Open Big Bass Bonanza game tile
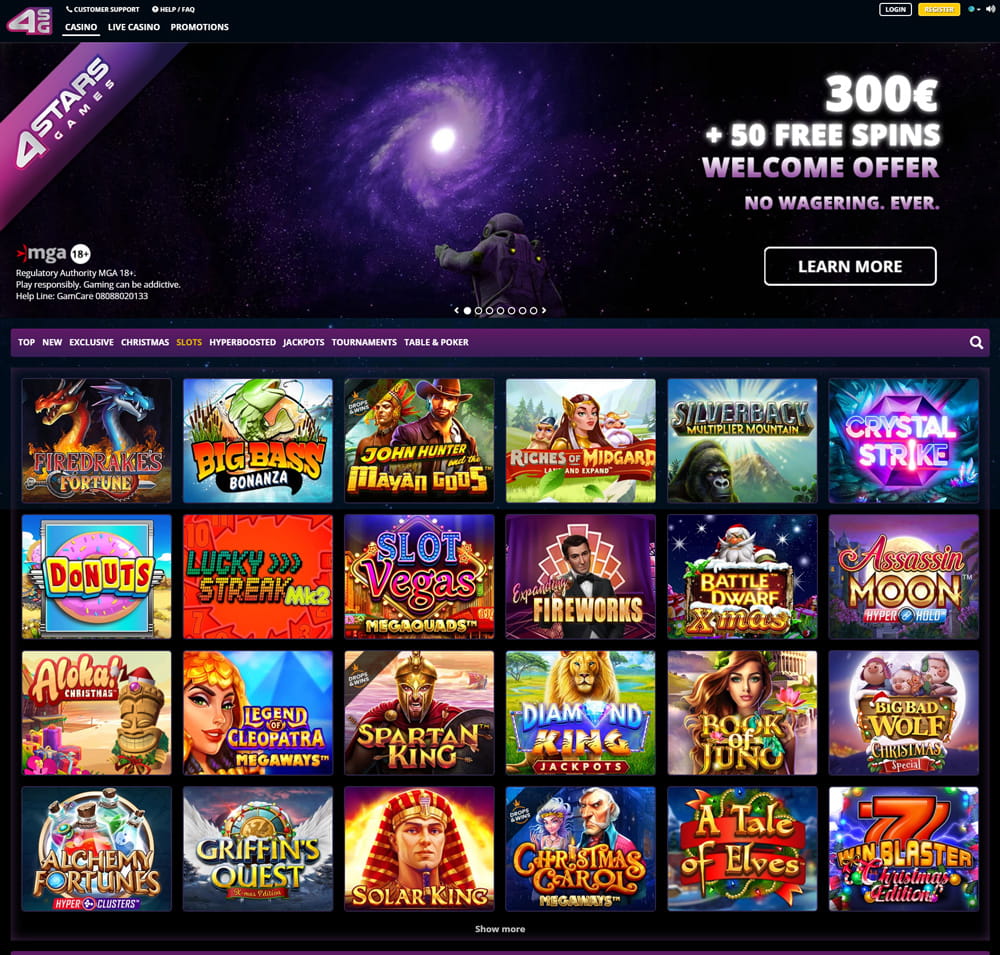This screenshot has height=955, width=1000. 258,440
